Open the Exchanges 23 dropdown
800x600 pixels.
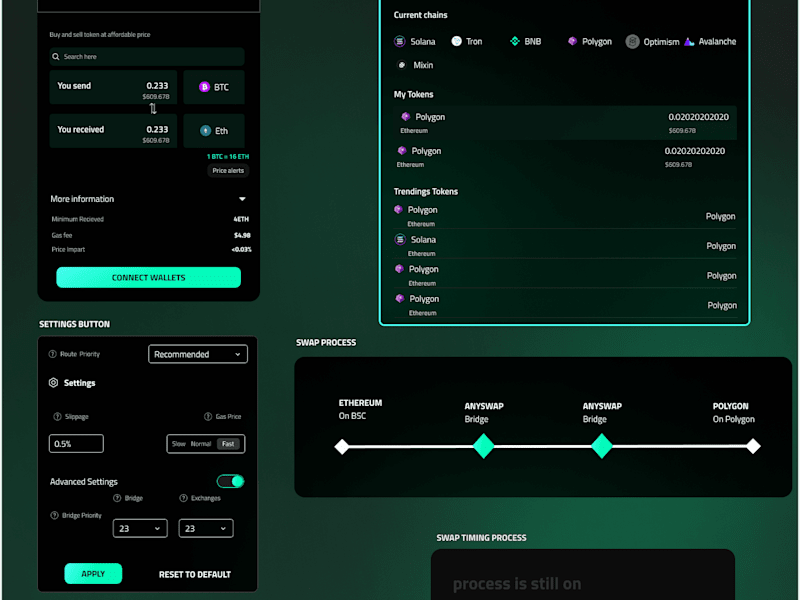point(206,529)
